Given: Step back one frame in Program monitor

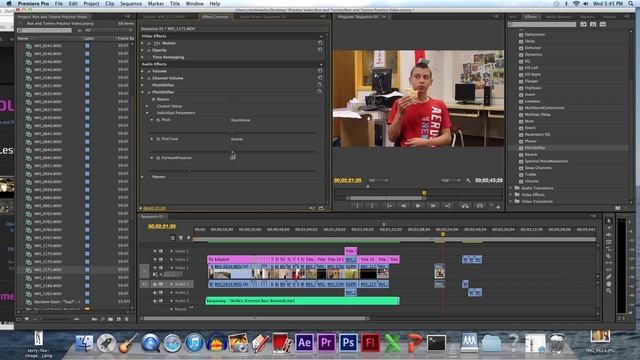Looking at the screenshot, I should click(403, 206).
